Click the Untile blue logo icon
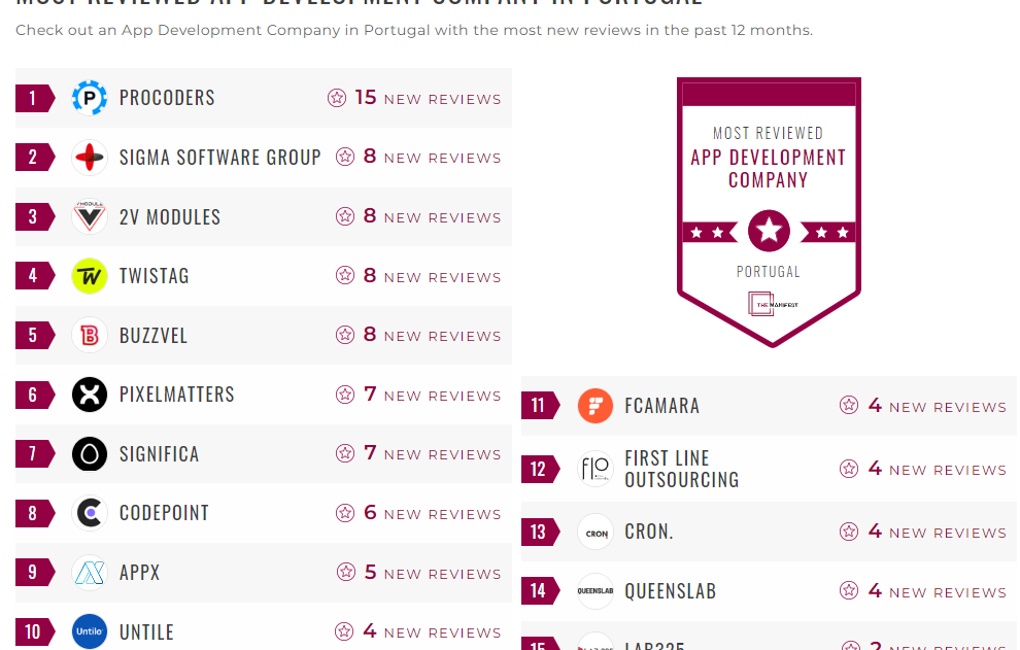Screen dimensions: 1020x650 pyautogui.click(x=90, y=632)
